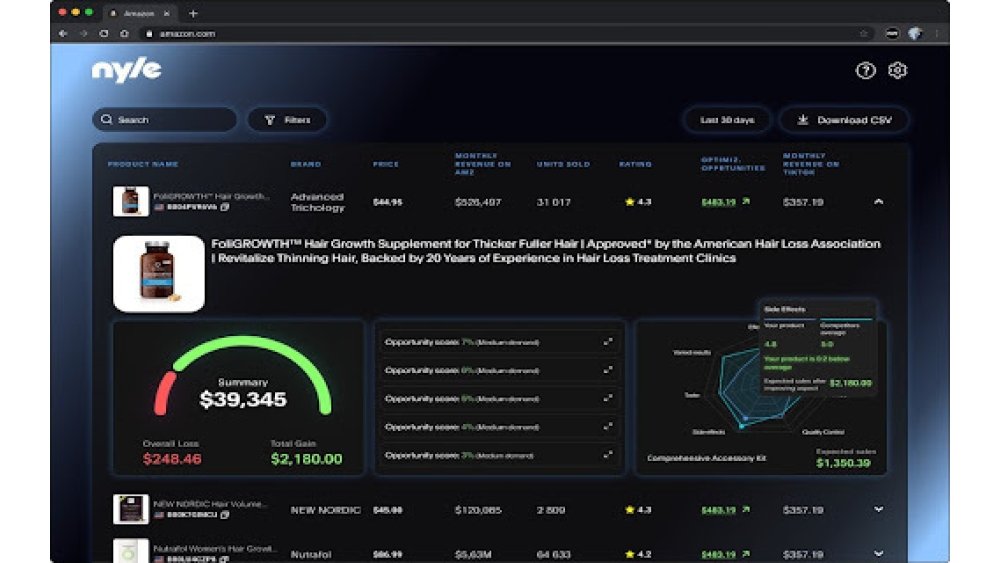Image resolution: width=1000 pixels, height=563 pixels.
Task: Reload the browser page
Action: click(x=104, y=34)
